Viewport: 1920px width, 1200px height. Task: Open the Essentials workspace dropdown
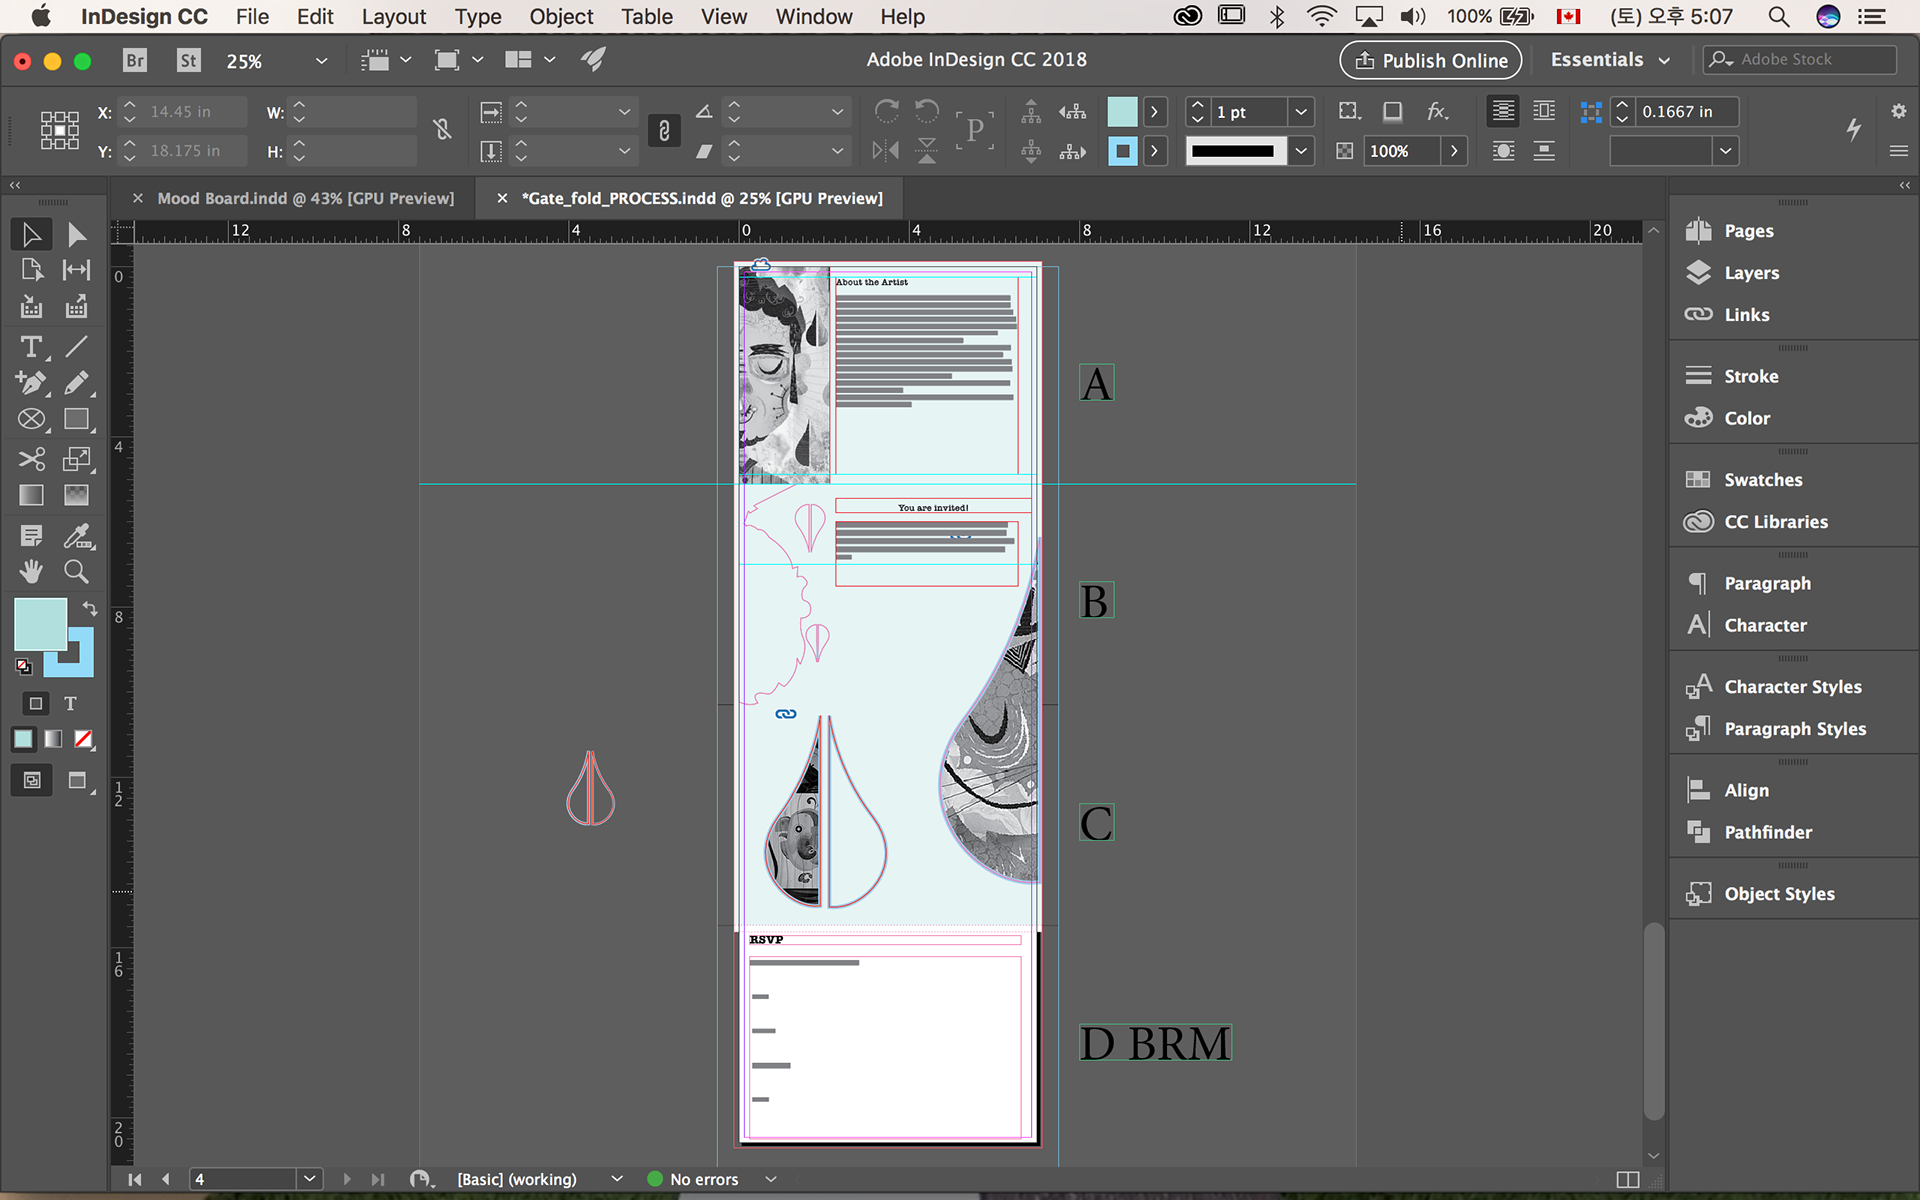[x=1610, y=60]
